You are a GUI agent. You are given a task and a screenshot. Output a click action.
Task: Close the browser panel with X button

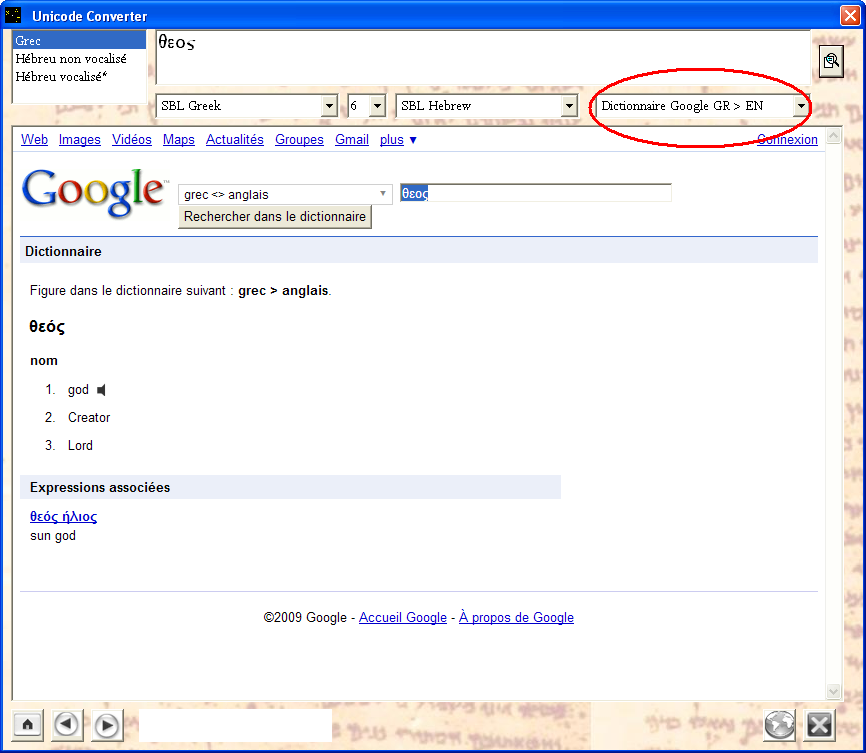coord(820,724)
